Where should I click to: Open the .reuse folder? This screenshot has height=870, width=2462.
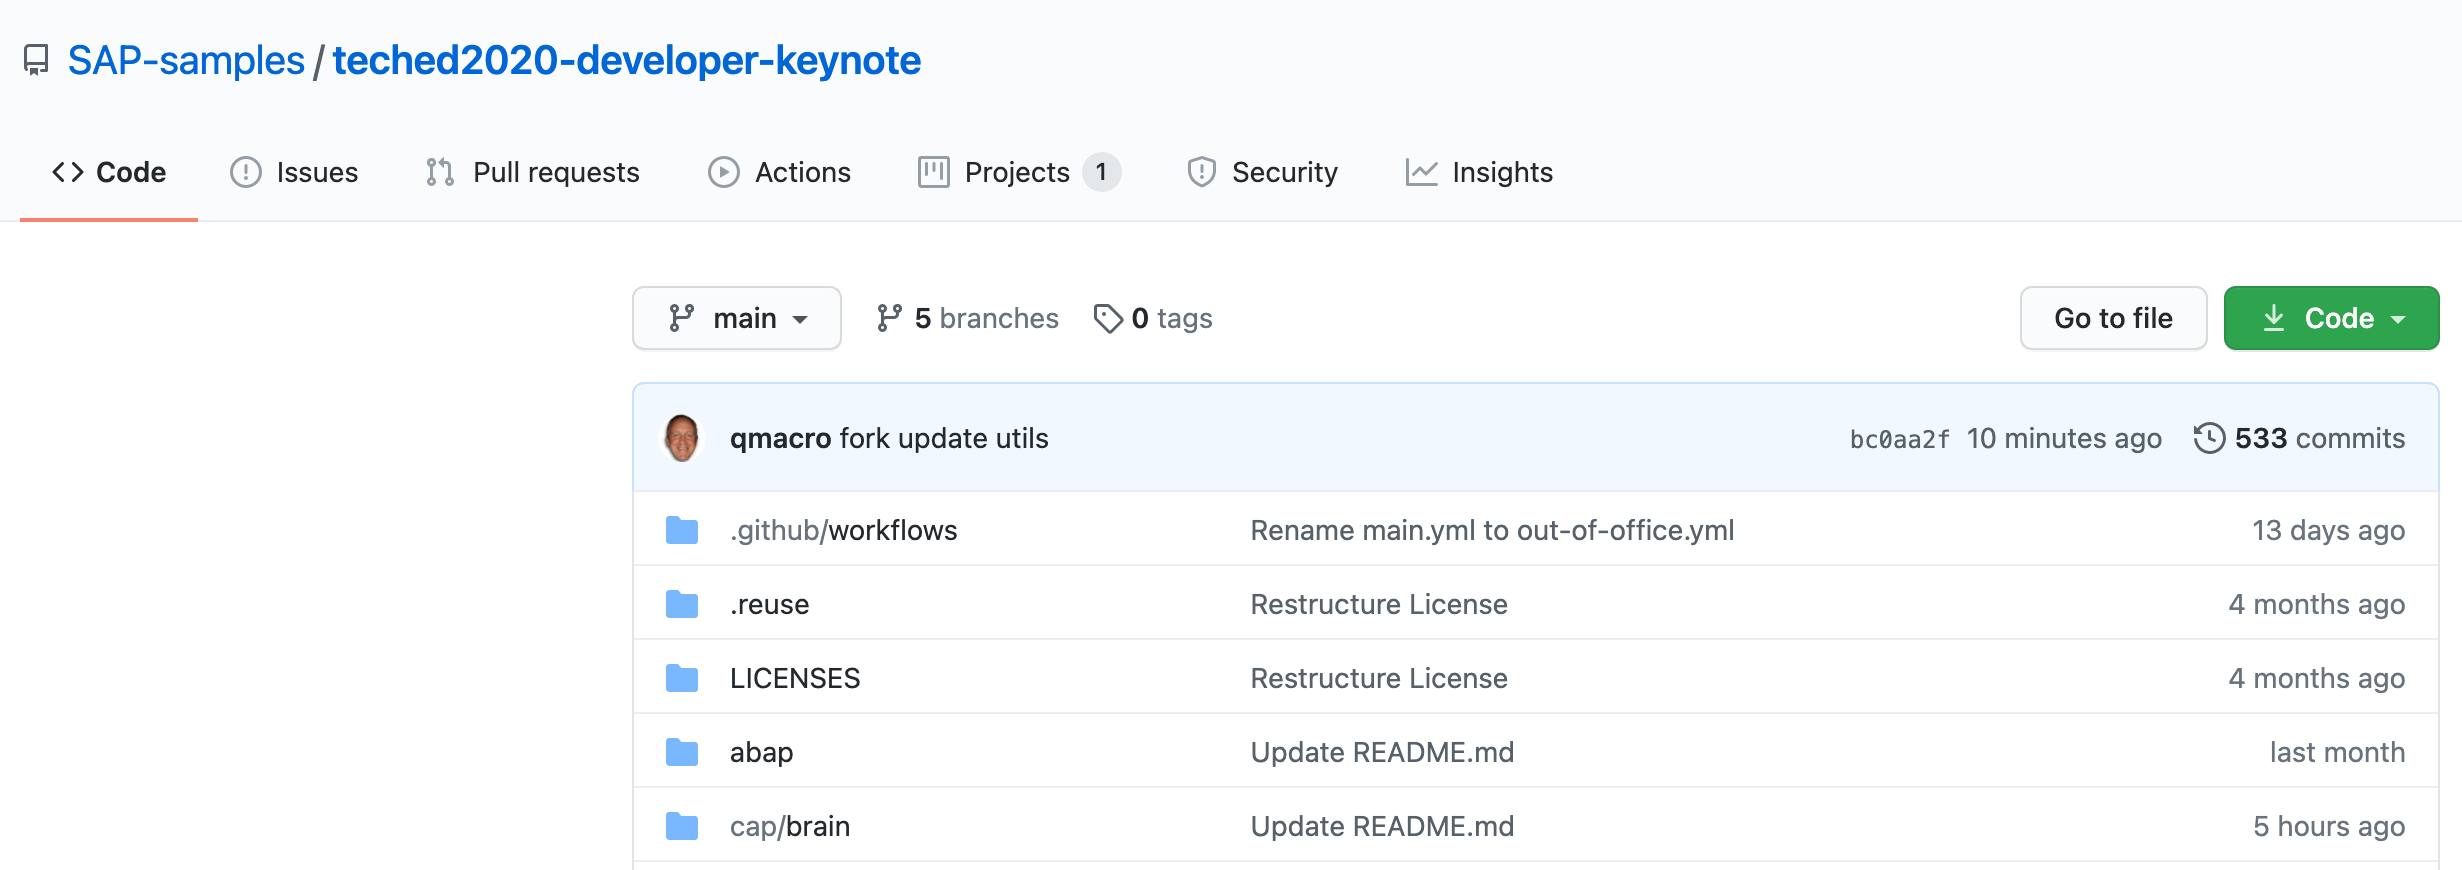tap(769, 604)
